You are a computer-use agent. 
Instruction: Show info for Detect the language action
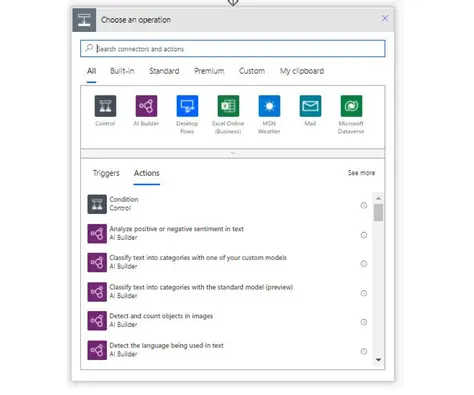(x=364, y=351)
